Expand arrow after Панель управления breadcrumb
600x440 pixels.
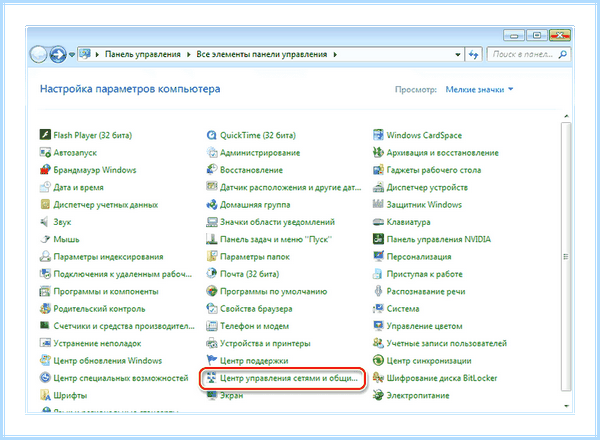click(x=189, y=55)
